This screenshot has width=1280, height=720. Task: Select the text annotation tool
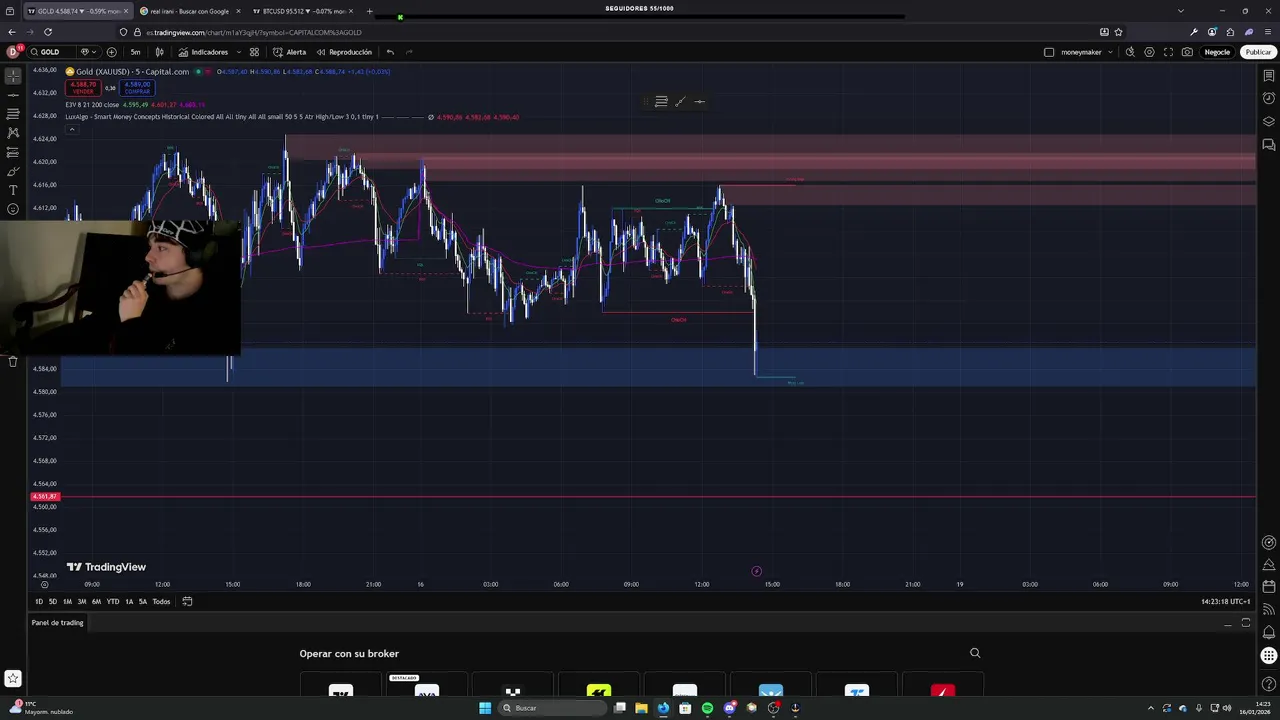coord(13,190)
